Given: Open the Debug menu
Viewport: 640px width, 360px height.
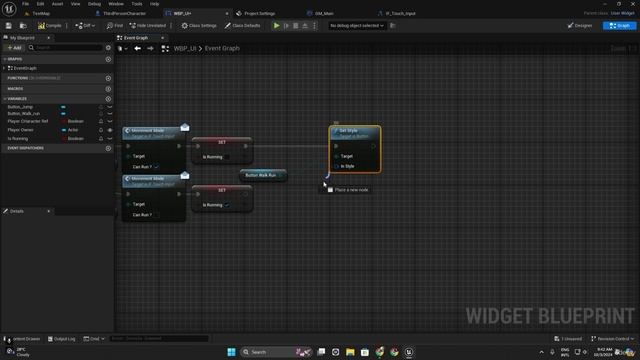Looking at the screenshot, I should pos(94,4).
